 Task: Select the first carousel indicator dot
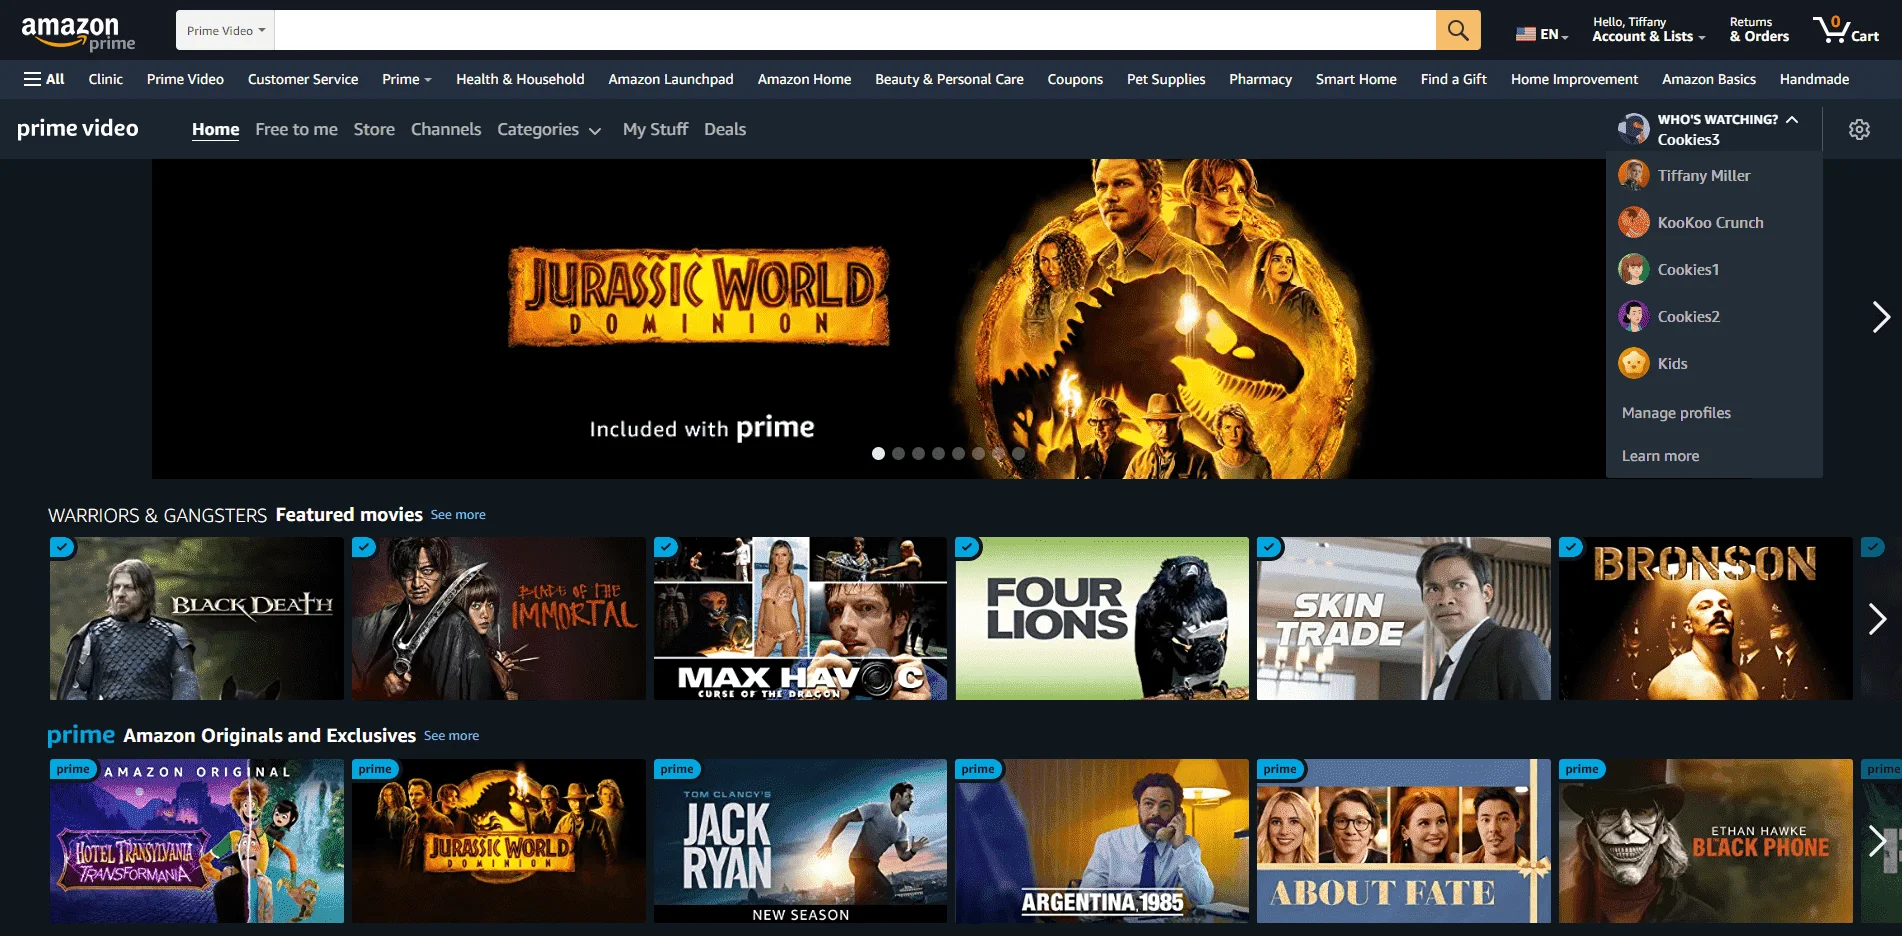coord(878,453)
